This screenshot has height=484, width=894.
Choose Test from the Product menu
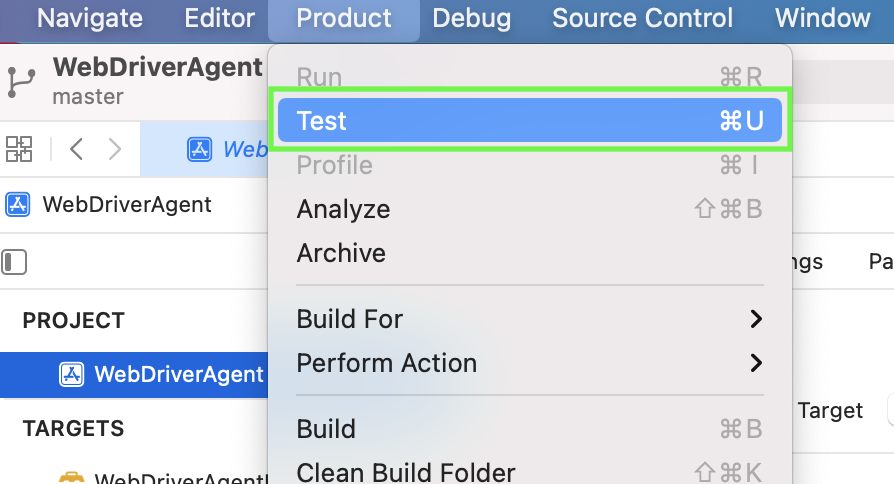[x=530, y=121]
